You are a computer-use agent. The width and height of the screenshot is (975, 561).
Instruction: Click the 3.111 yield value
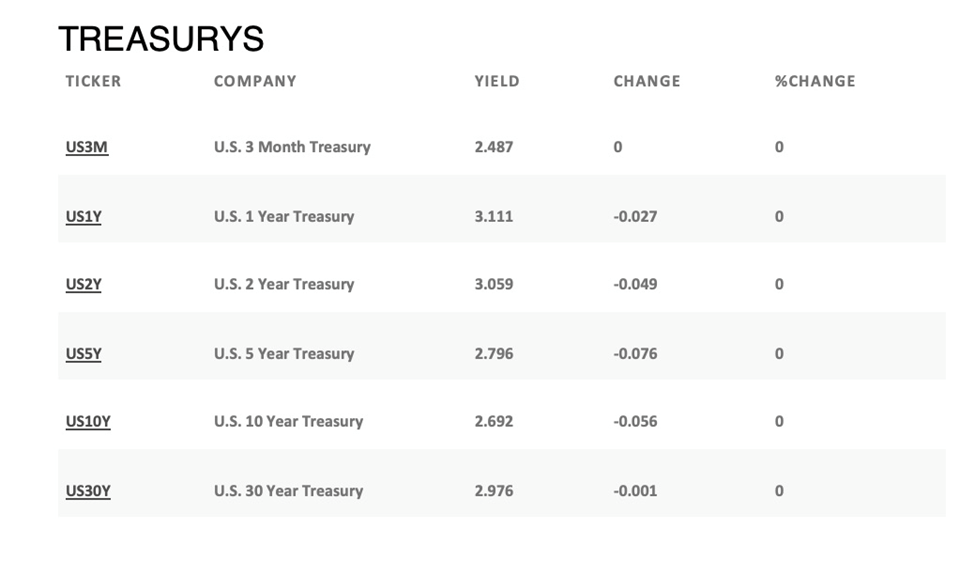pyautogui.click(x=494, y=216)
